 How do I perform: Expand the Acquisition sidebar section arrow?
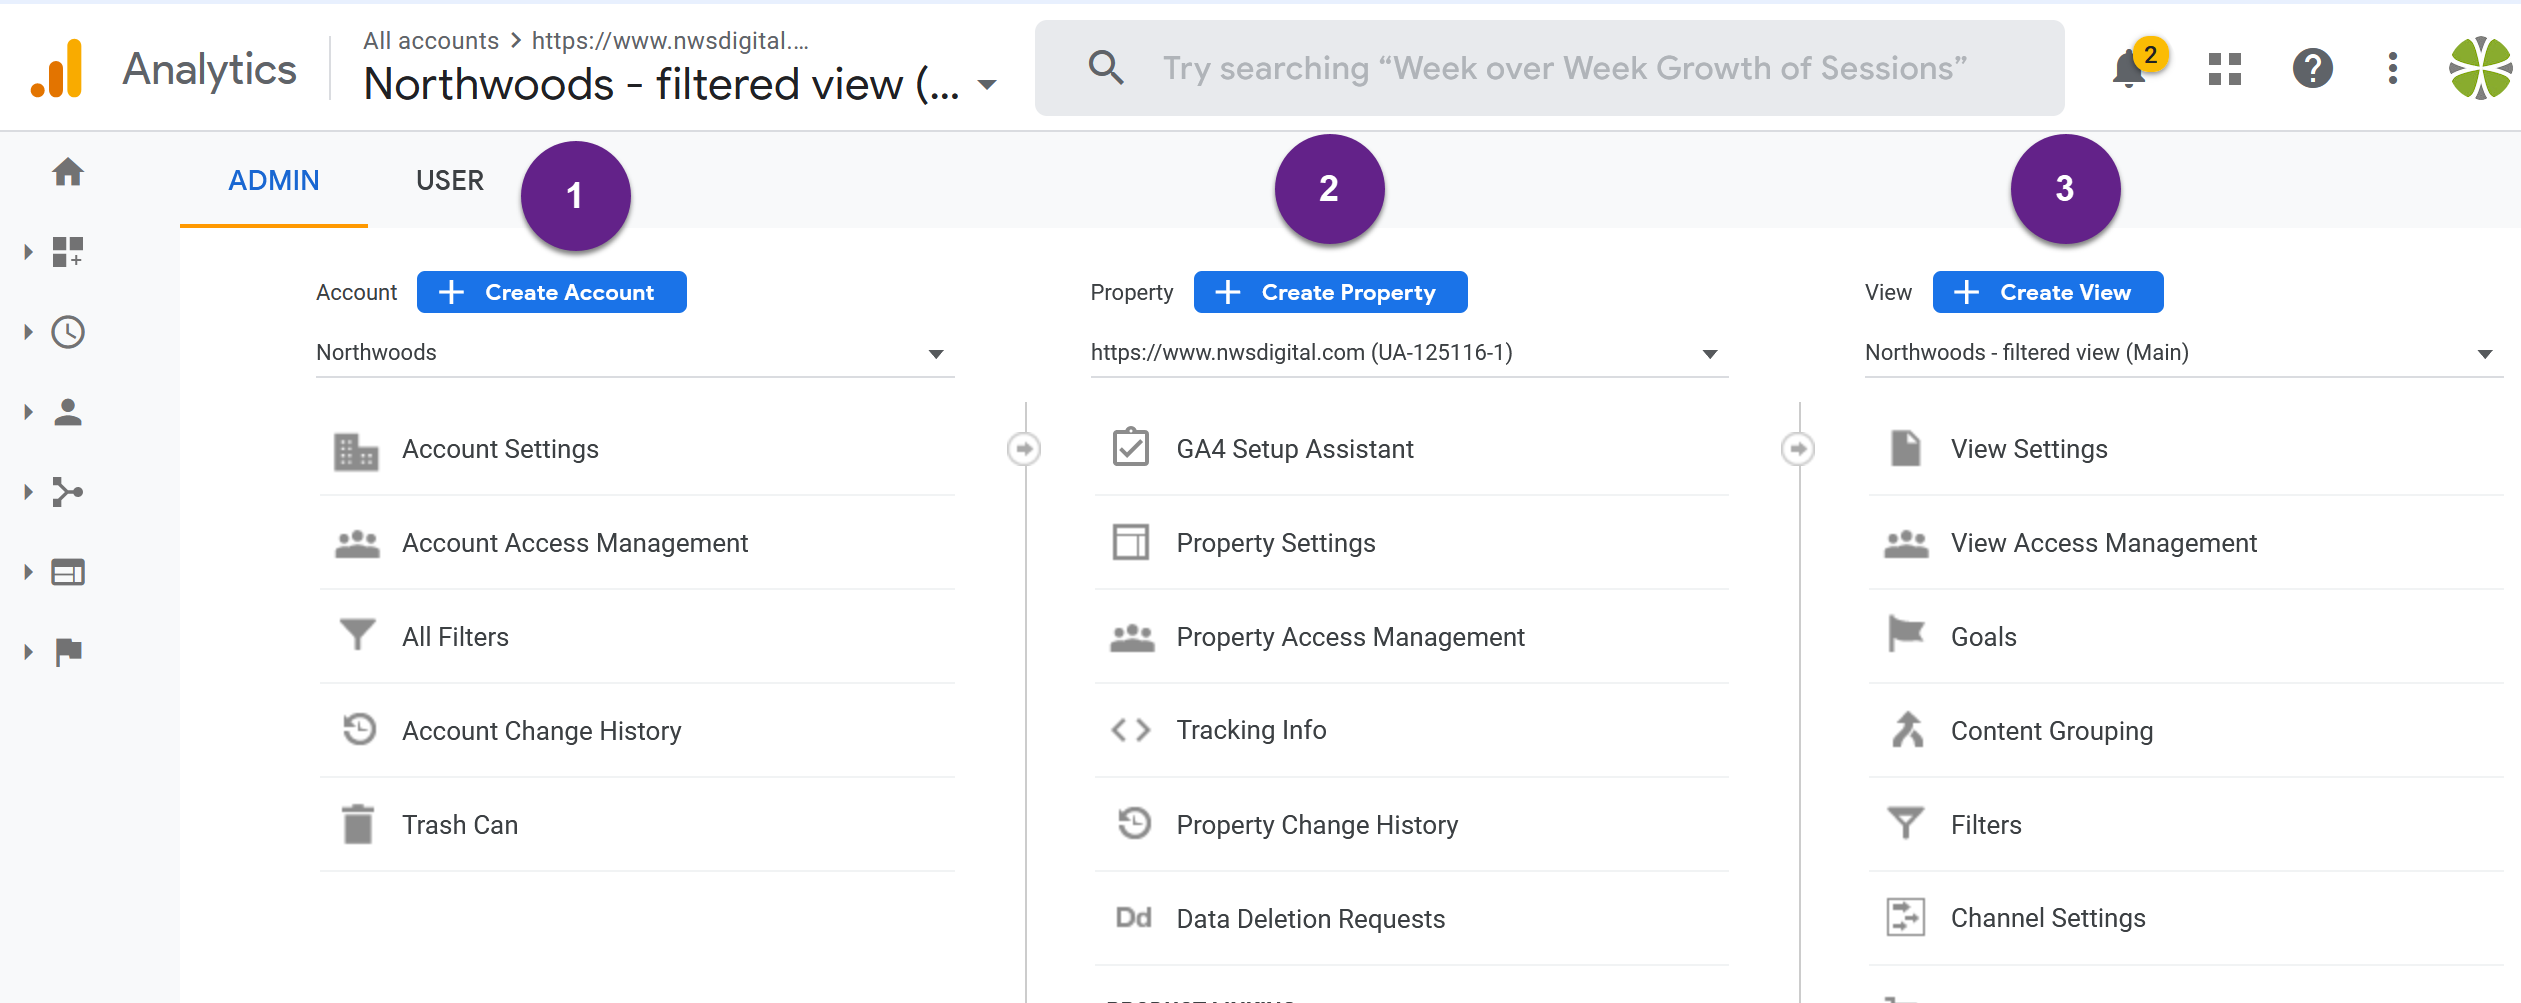tap(28, 492)
